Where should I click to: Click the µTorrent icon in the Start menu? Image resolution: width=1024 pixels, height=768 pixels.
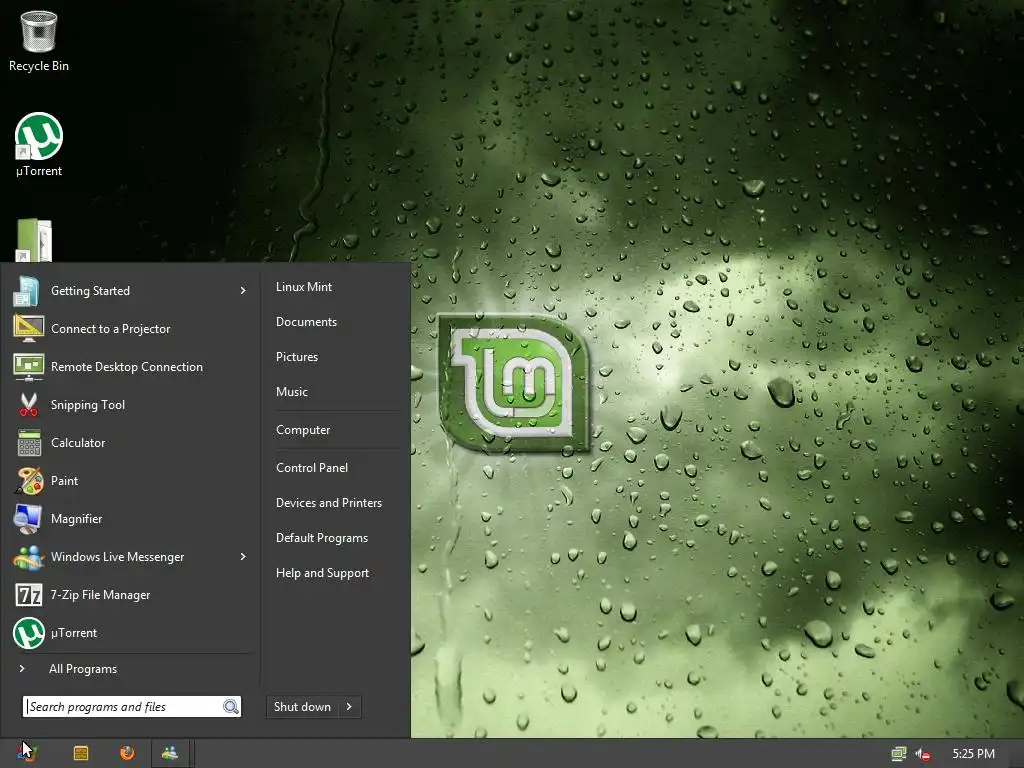pos(29,632)
